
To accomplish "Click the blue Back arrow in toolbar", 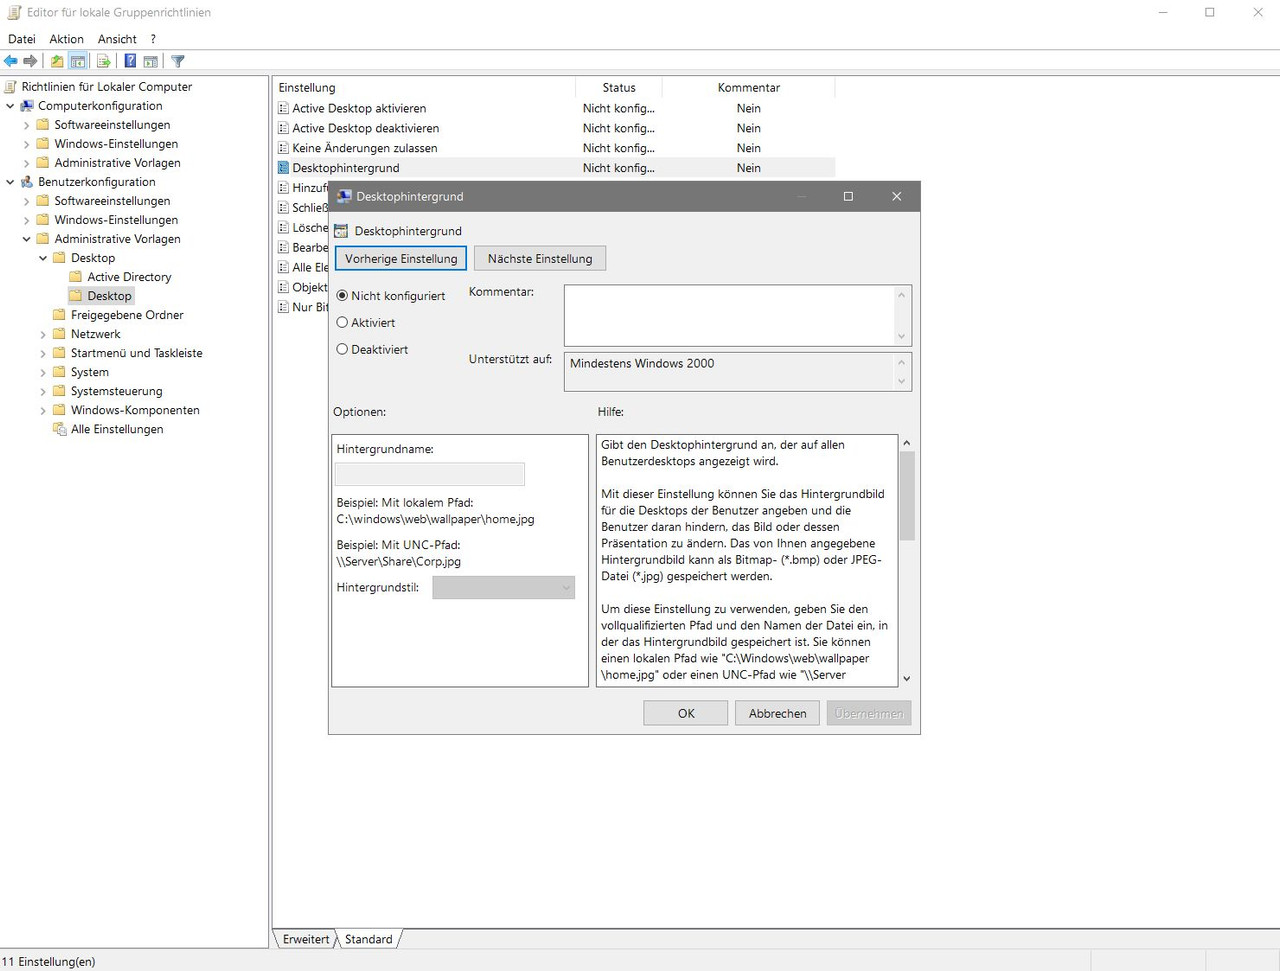I will click(11, 61).
